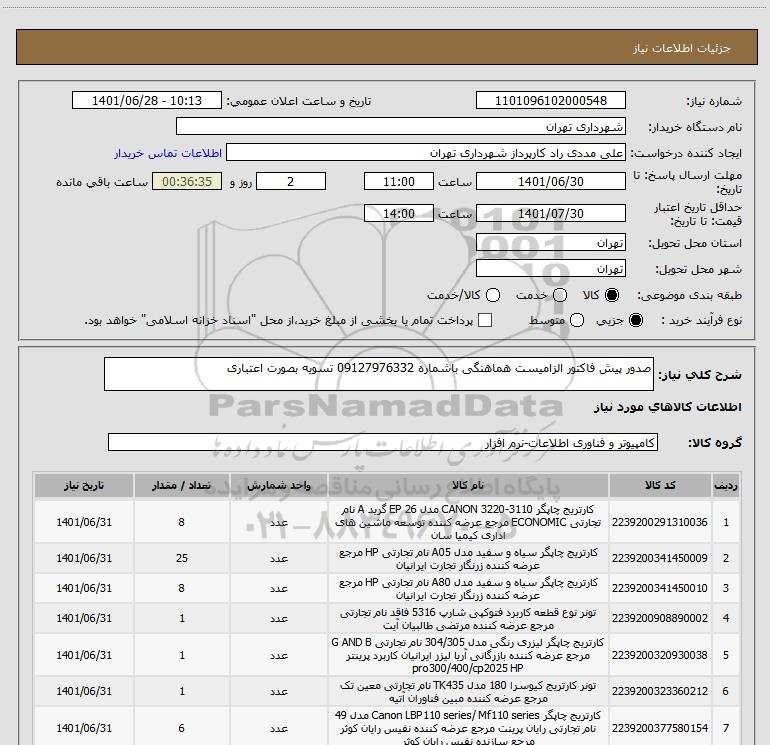
Task: Click the buyer name field شهرداری تهران
Action: click(401, 126)
